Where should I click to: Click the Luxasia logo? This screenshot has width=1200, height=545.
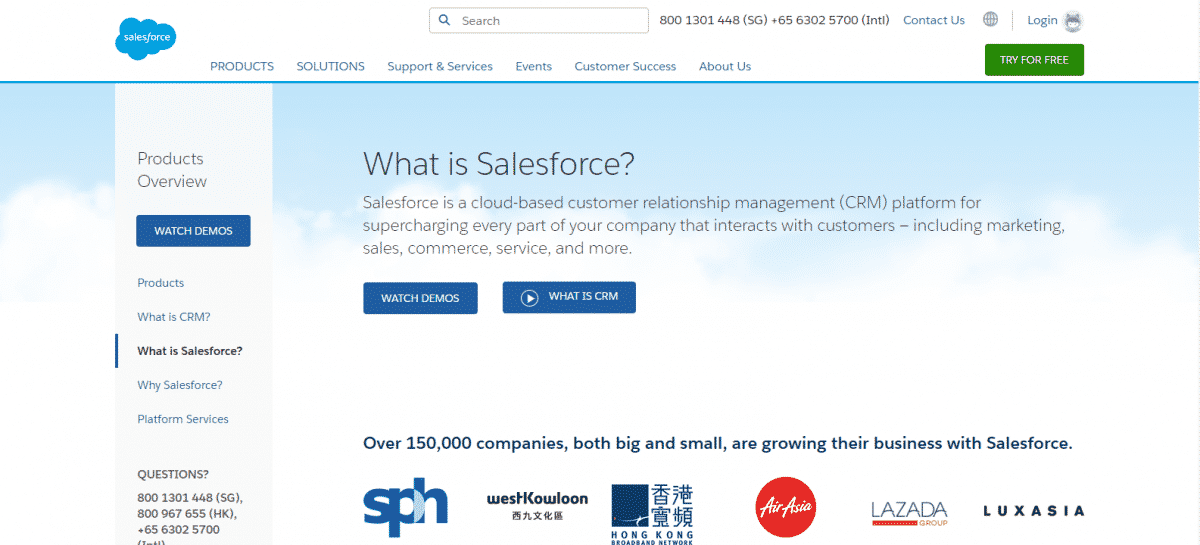pyautogui.click(x=1033, y=511)
